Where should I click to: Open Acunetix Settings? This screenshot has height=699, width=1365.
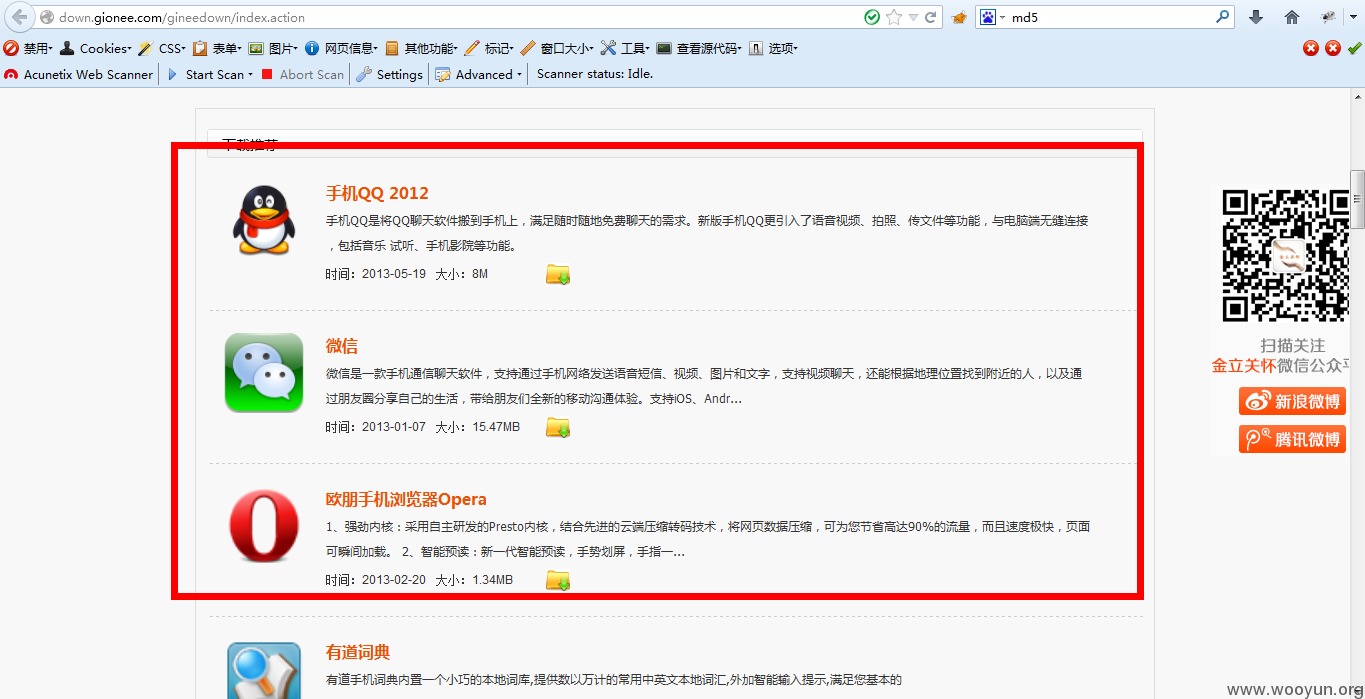tap(390, 74)
